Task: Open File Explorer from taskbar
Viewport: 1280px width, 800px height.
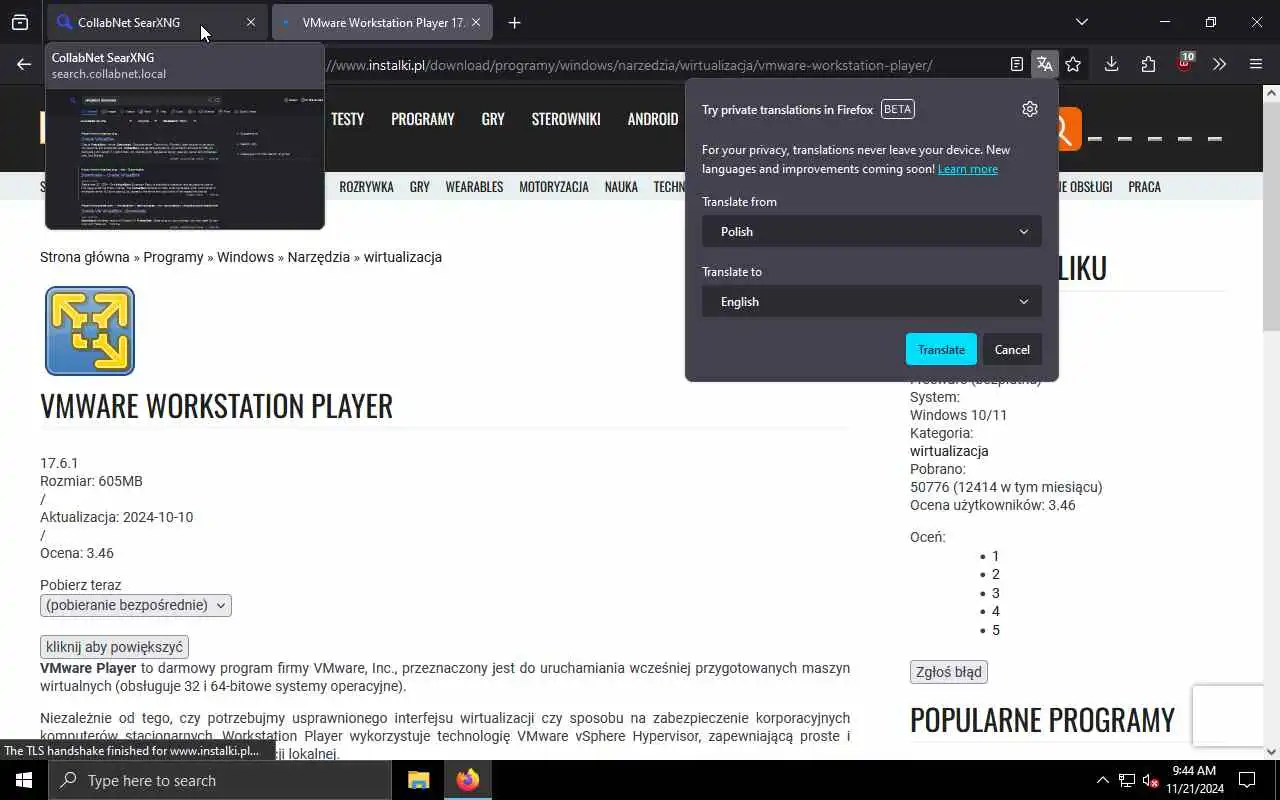Action: pos(418,780)
